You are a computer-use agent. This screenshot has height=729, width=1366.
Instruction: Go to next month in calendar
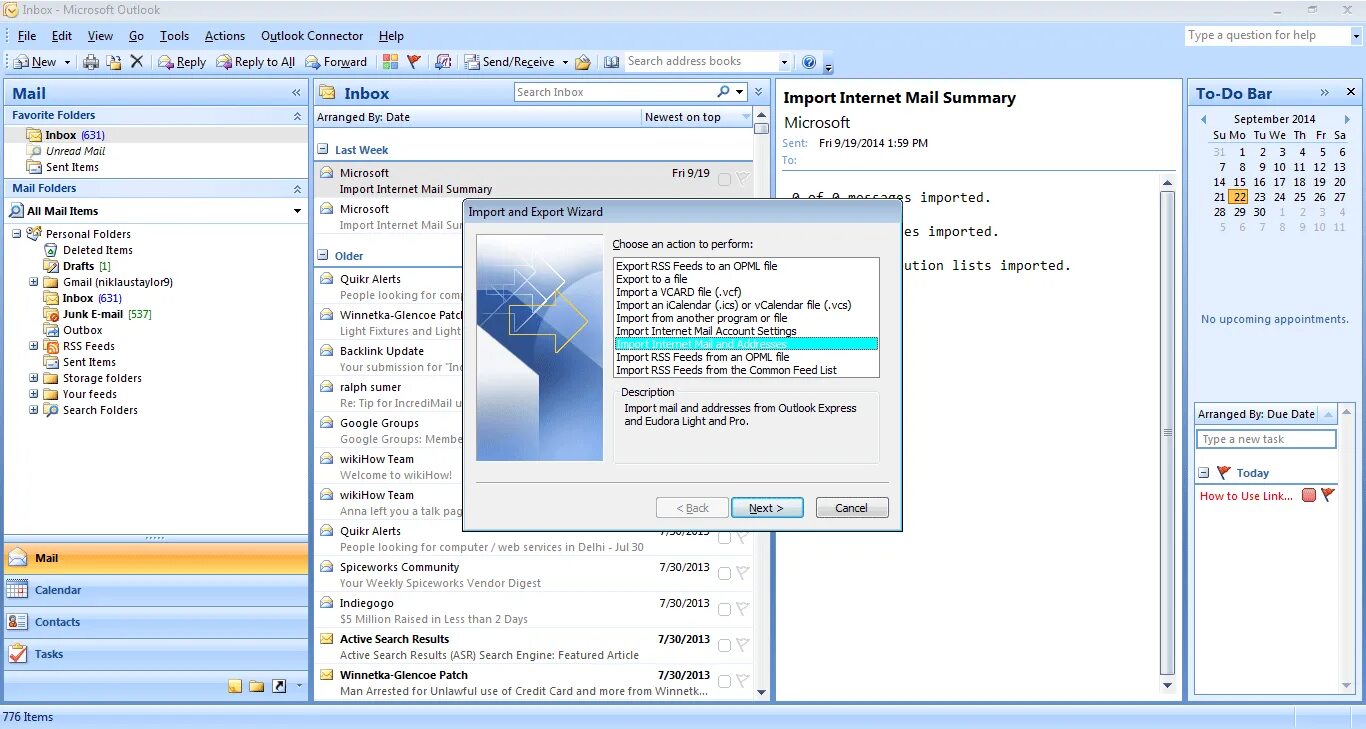(1347, 119)
